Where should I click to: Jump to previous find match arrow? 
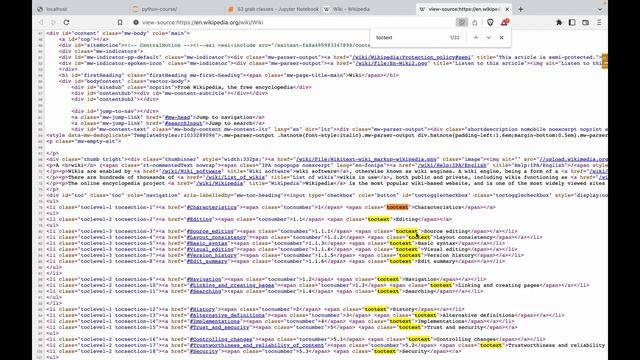point(476,38)
